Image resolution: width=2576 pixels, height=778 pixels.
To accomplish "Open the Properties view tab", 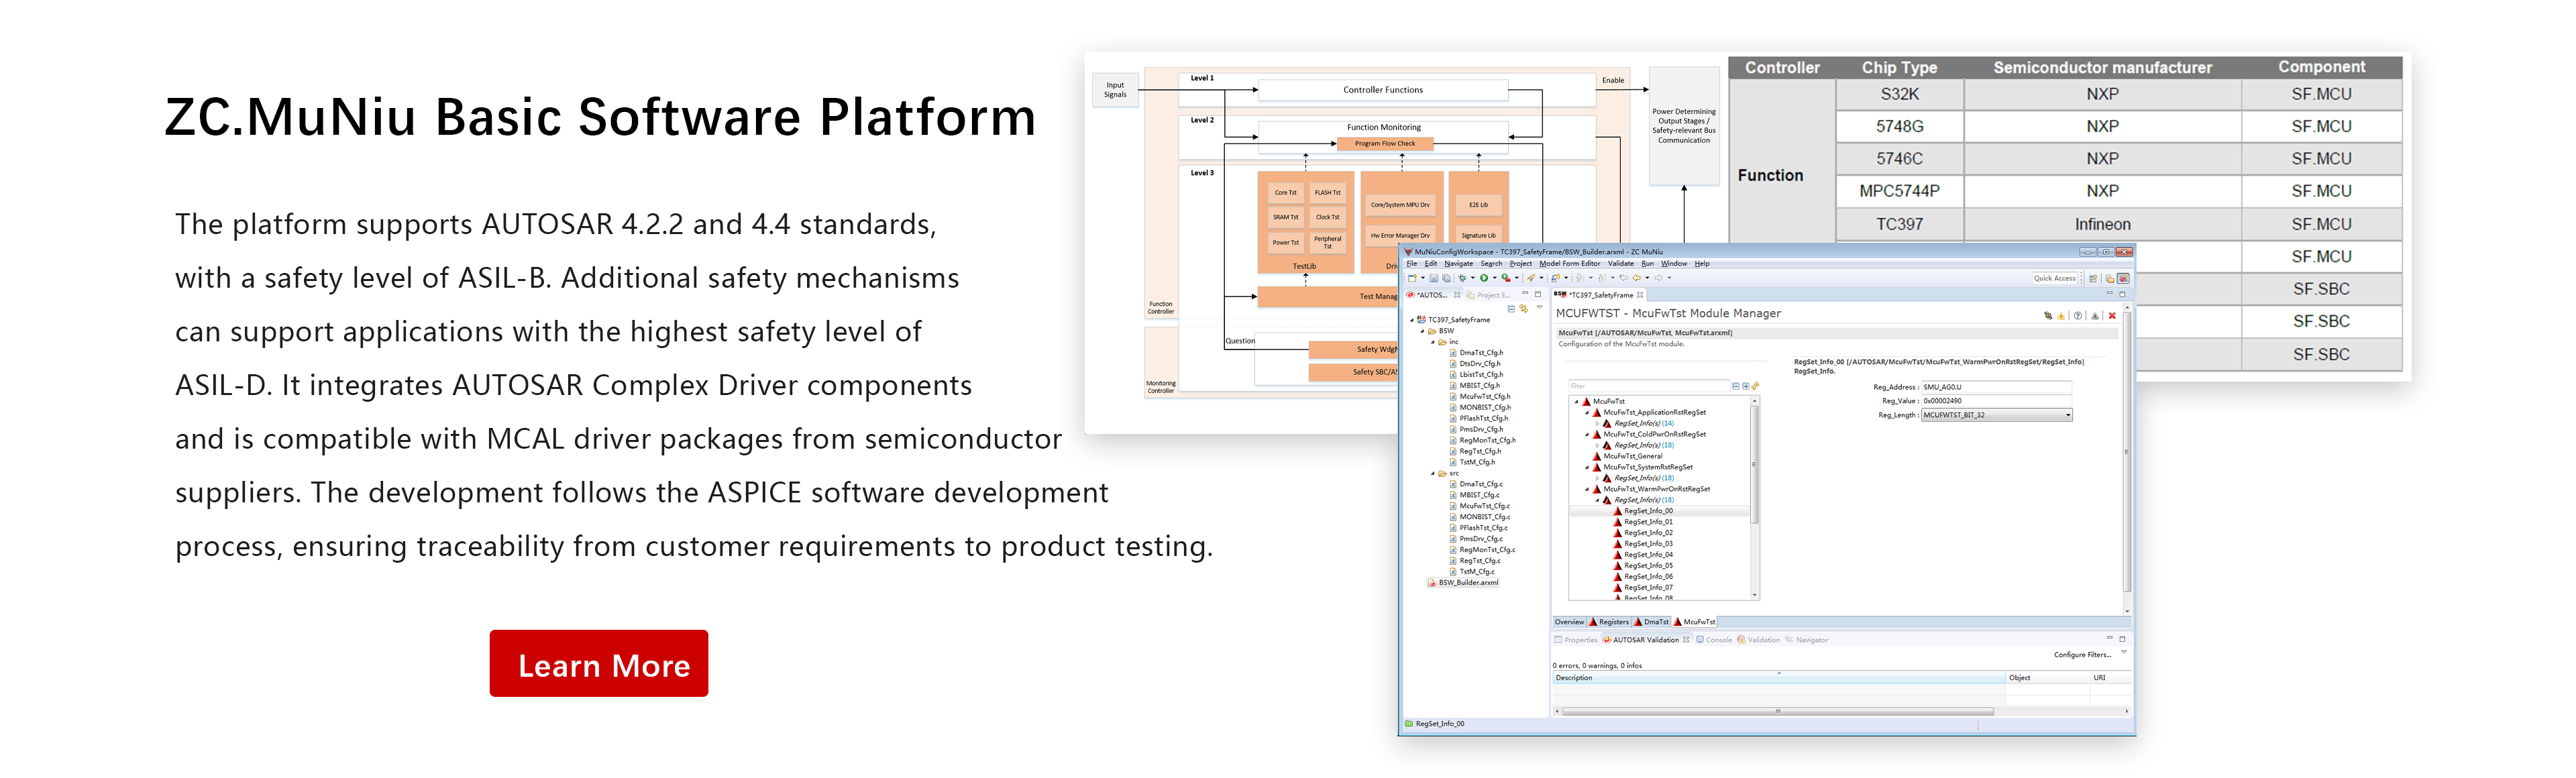I will [1576, 640].
